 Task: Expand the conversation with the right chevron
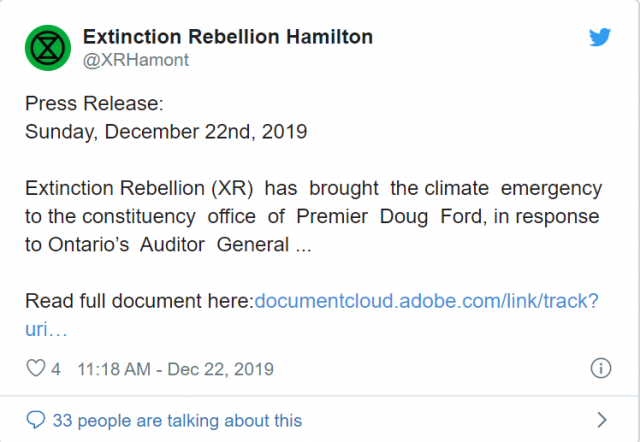coord(602,420)
